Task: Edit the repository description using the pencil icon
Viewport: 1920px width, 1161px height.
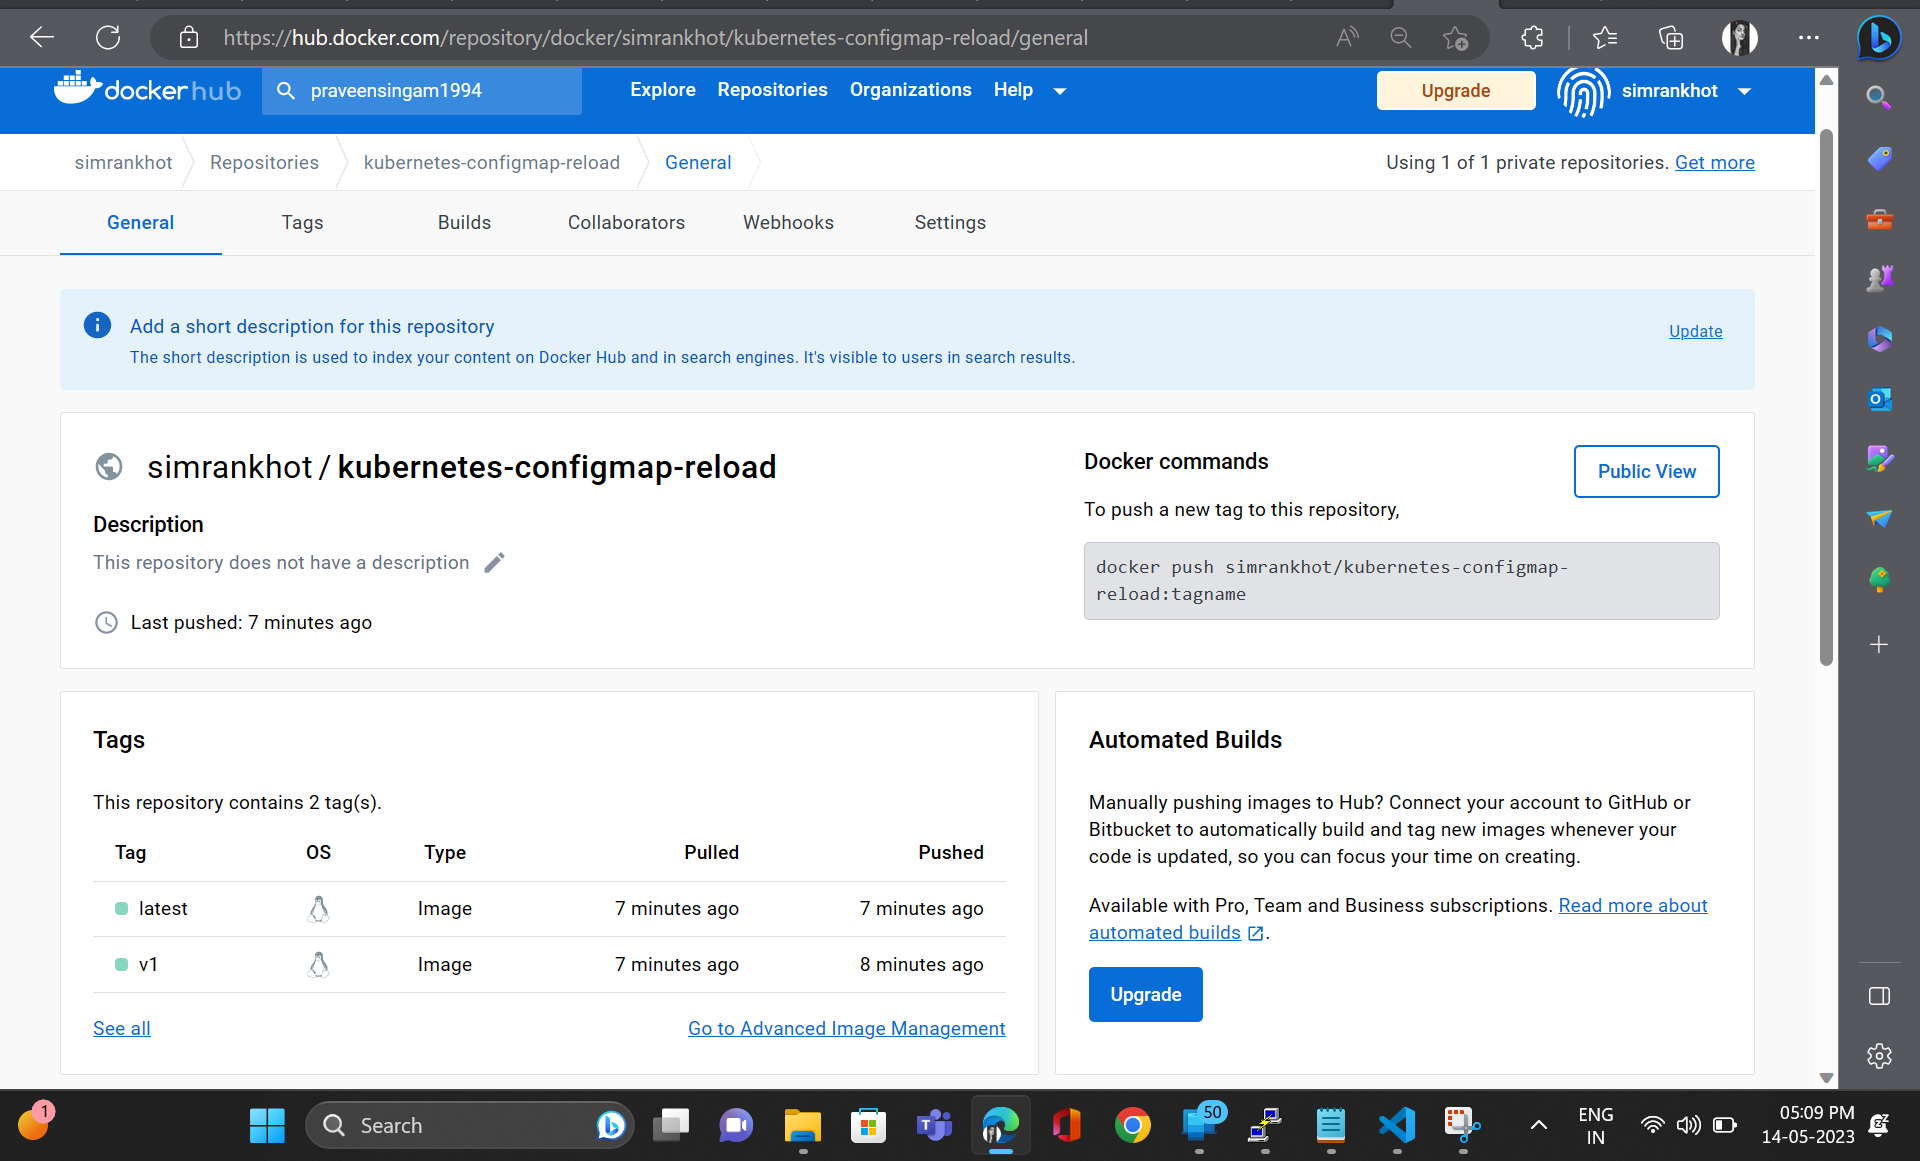Action: coord(494,562)
